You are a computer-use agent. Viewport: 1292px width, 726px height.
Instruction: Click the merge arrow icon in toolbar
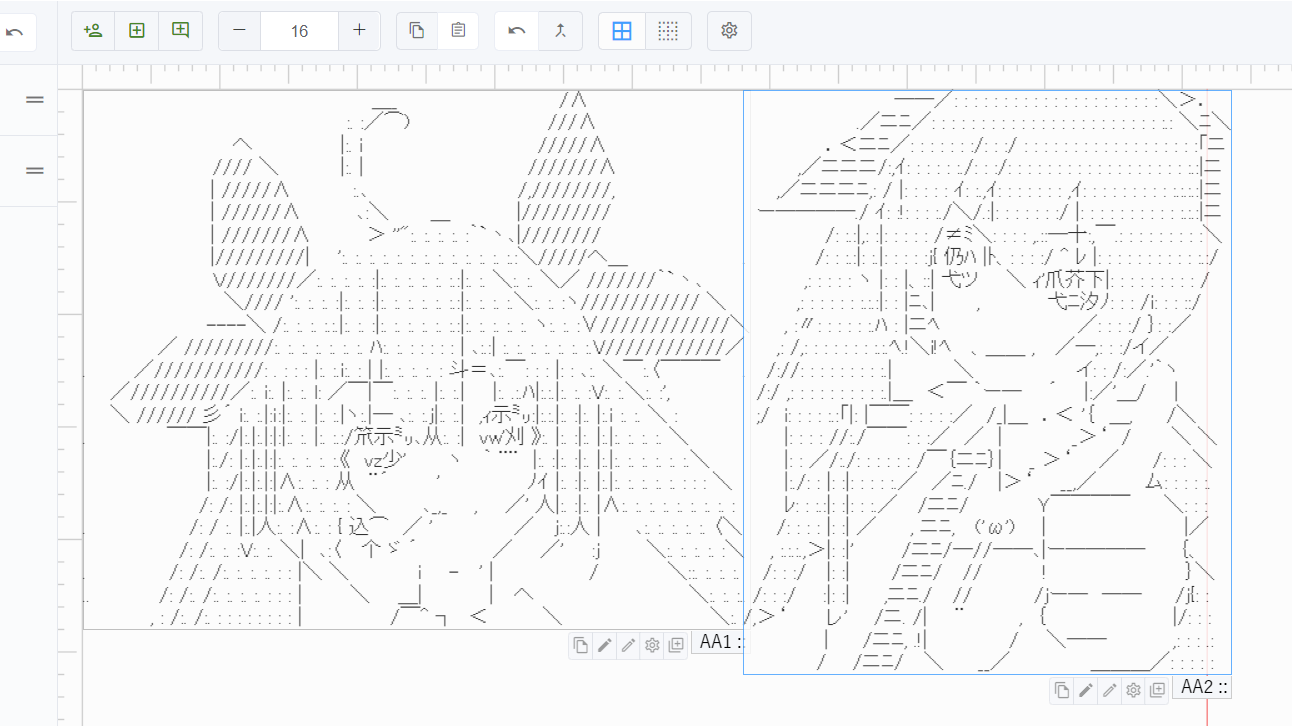[x=561, y=31]
